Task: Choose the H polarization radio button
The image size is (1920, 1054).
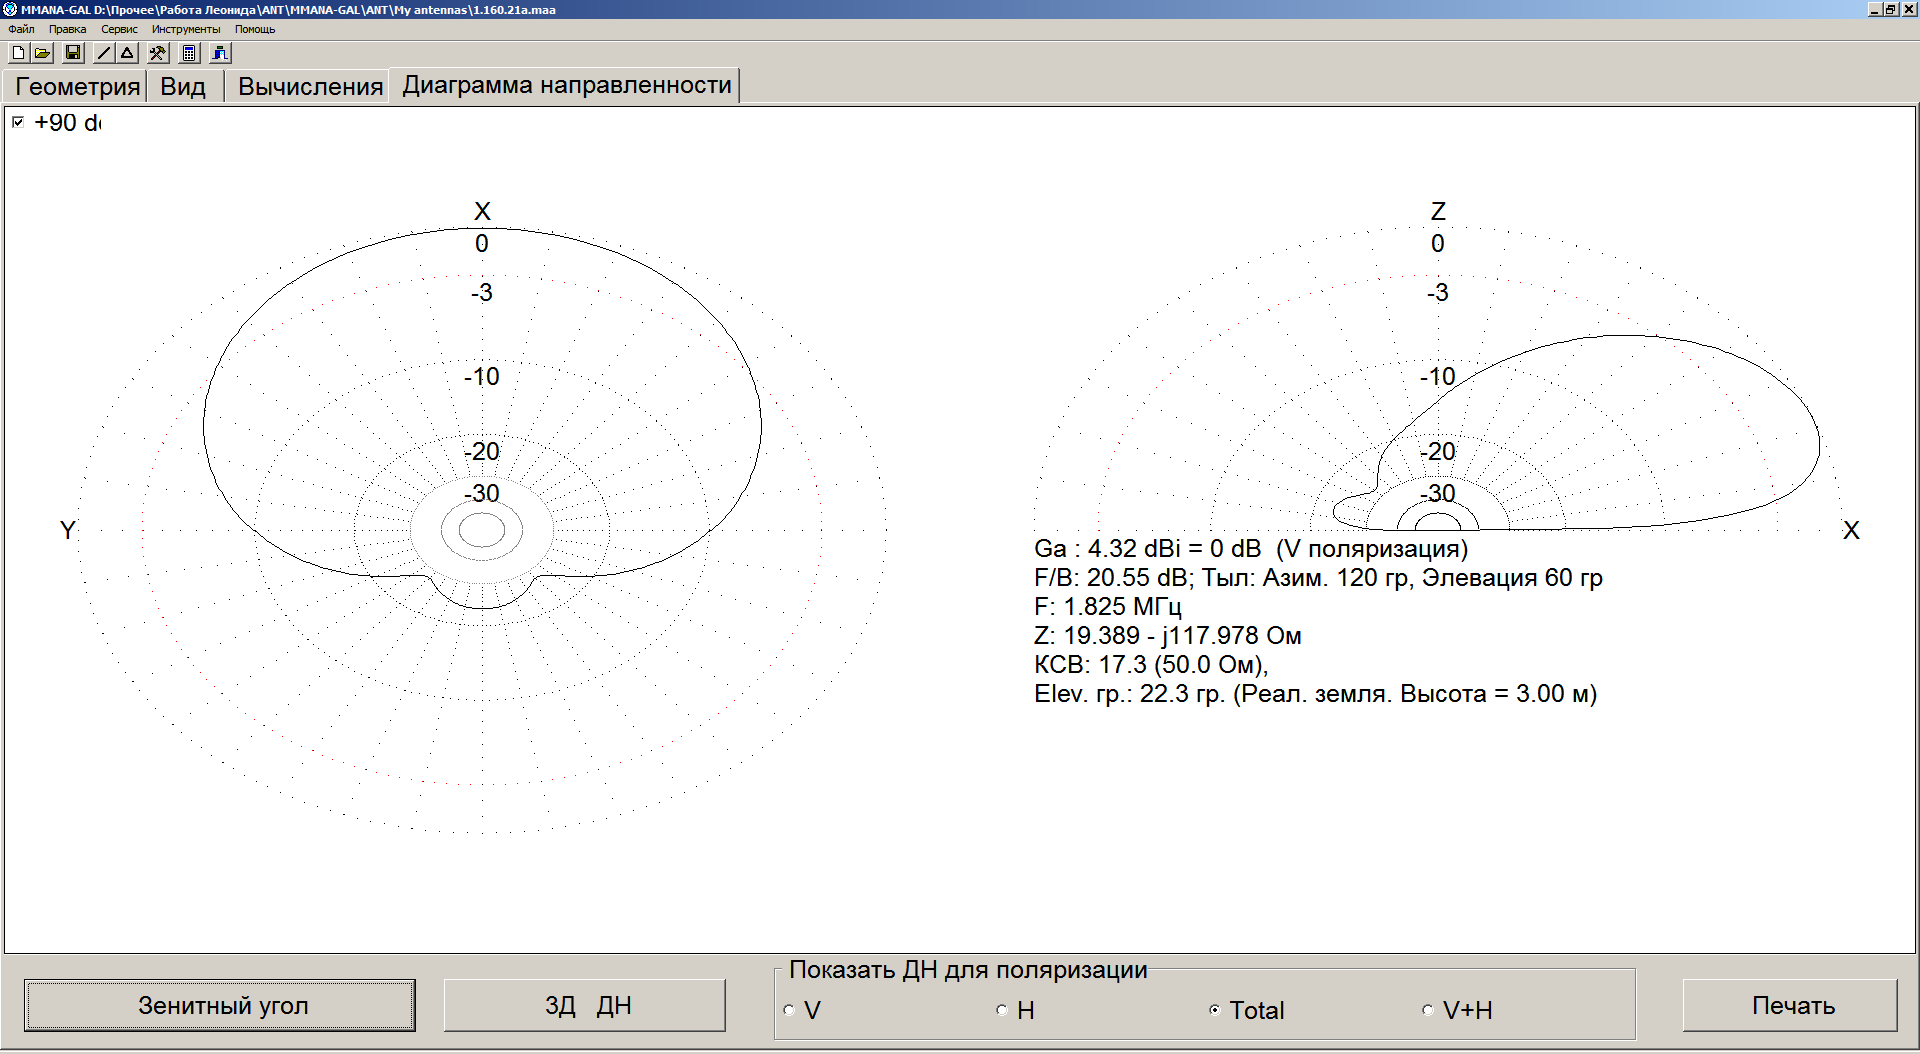Action: (1002, 1010)
